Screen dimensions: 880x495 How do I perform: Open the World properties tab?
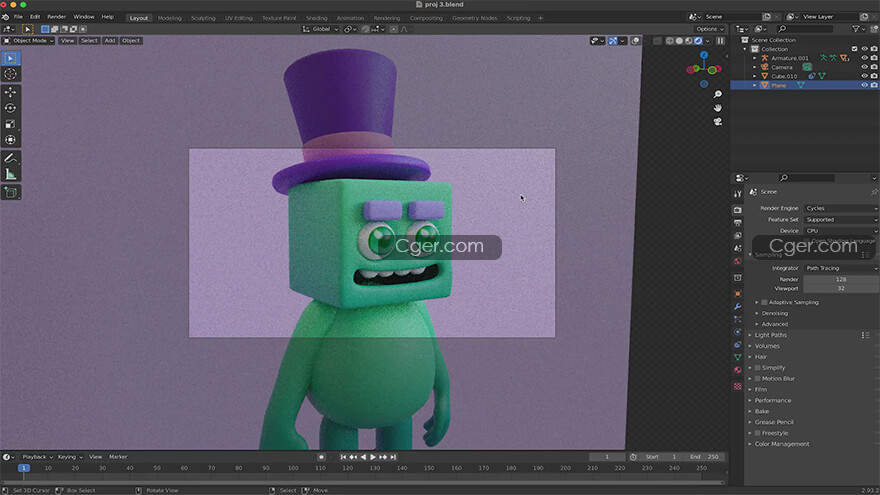point(737,261)
